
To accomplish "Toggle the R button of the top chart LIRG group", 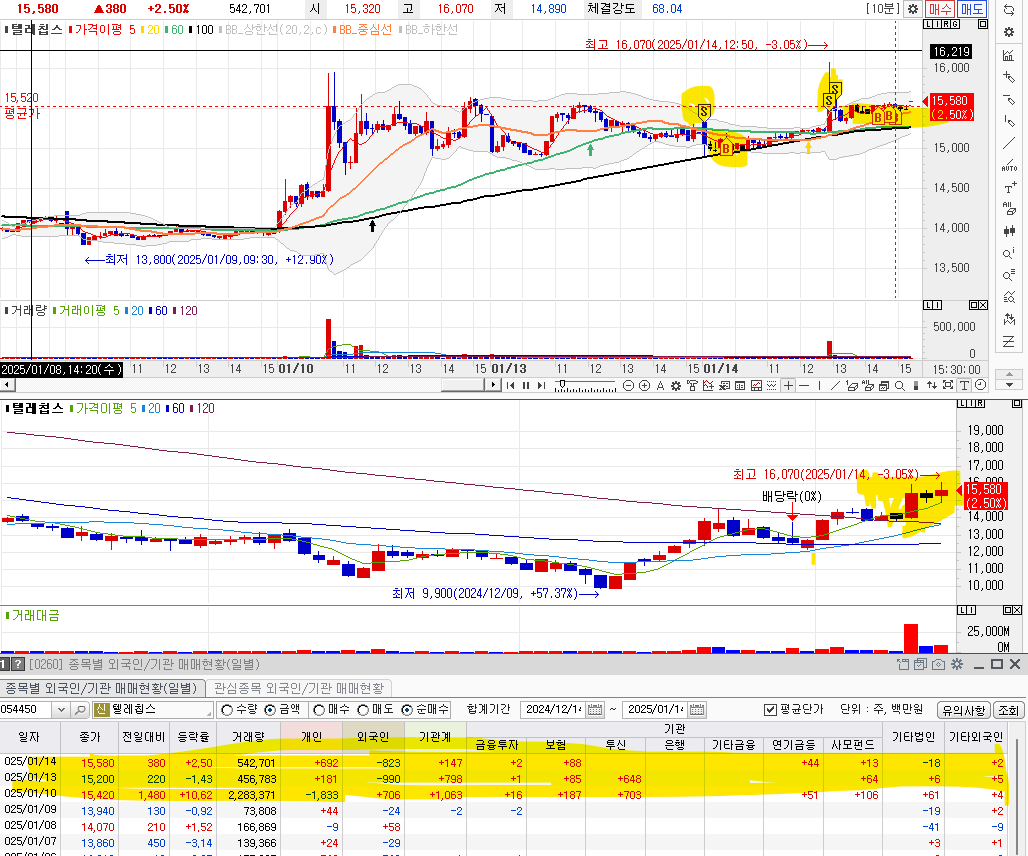I will pyautogui.click(x=946, y=24).
